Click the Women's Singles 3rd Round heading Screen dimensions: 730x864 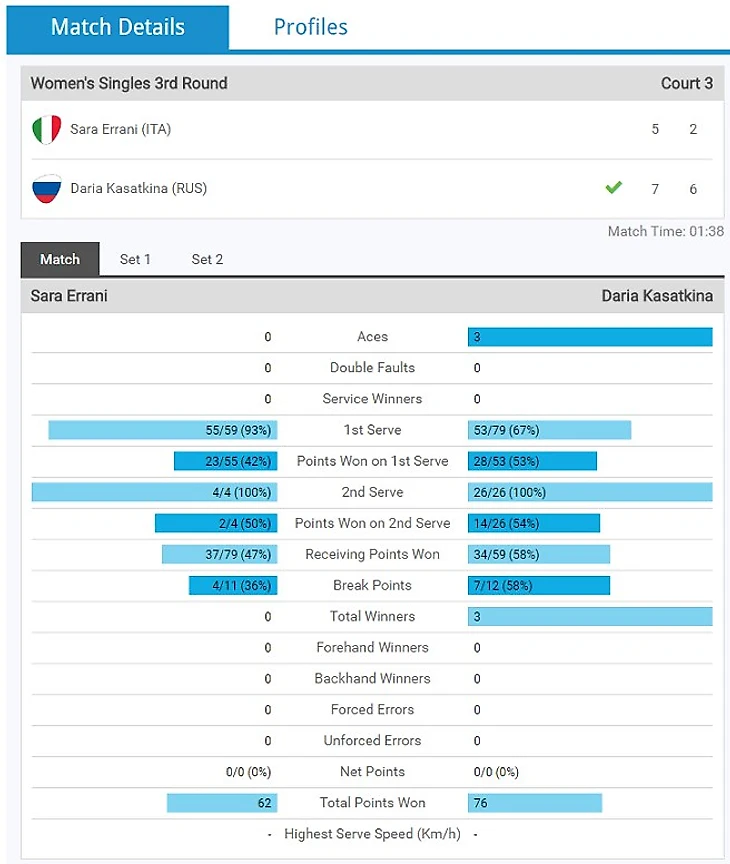tap(129, 84)
